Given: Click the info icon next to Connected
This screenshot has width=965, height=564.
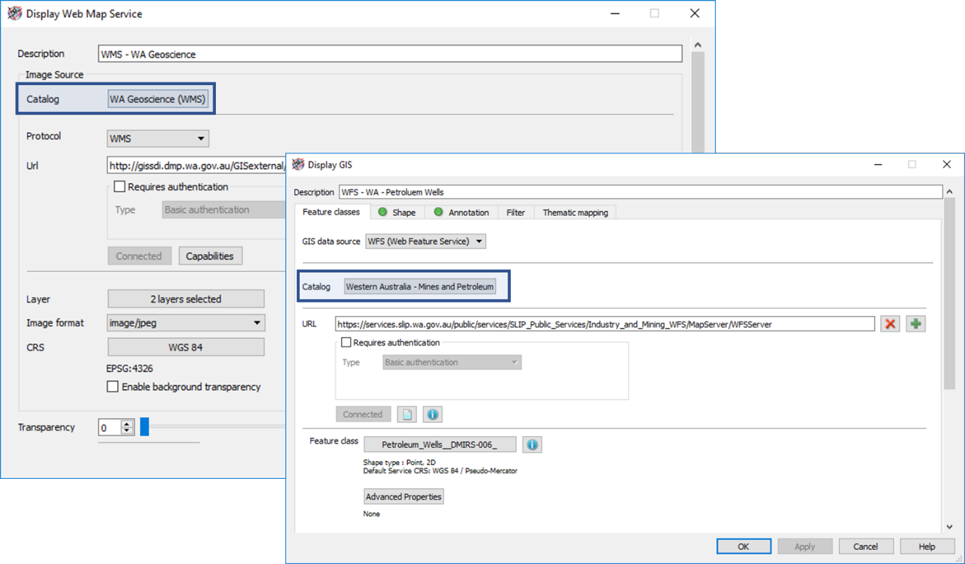Looking at the screenshot, I should pos(432,414).
